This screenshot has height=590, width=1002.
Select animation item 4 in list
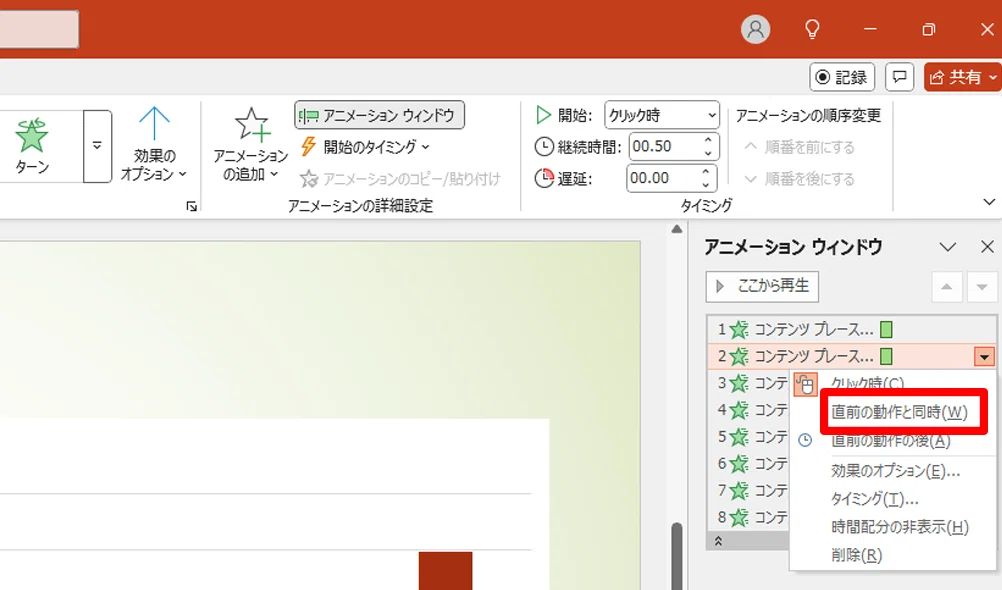pos(749,410)
